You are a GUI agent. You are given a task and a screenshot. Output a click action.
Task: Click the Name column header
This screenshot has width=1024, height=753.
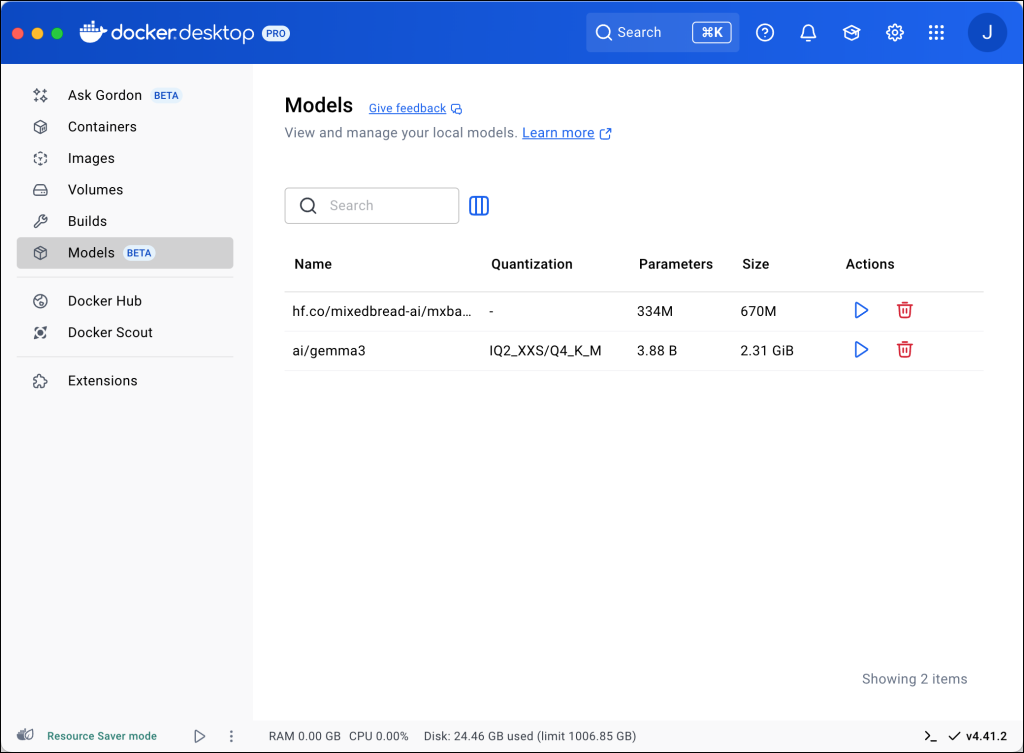(313, 264)
